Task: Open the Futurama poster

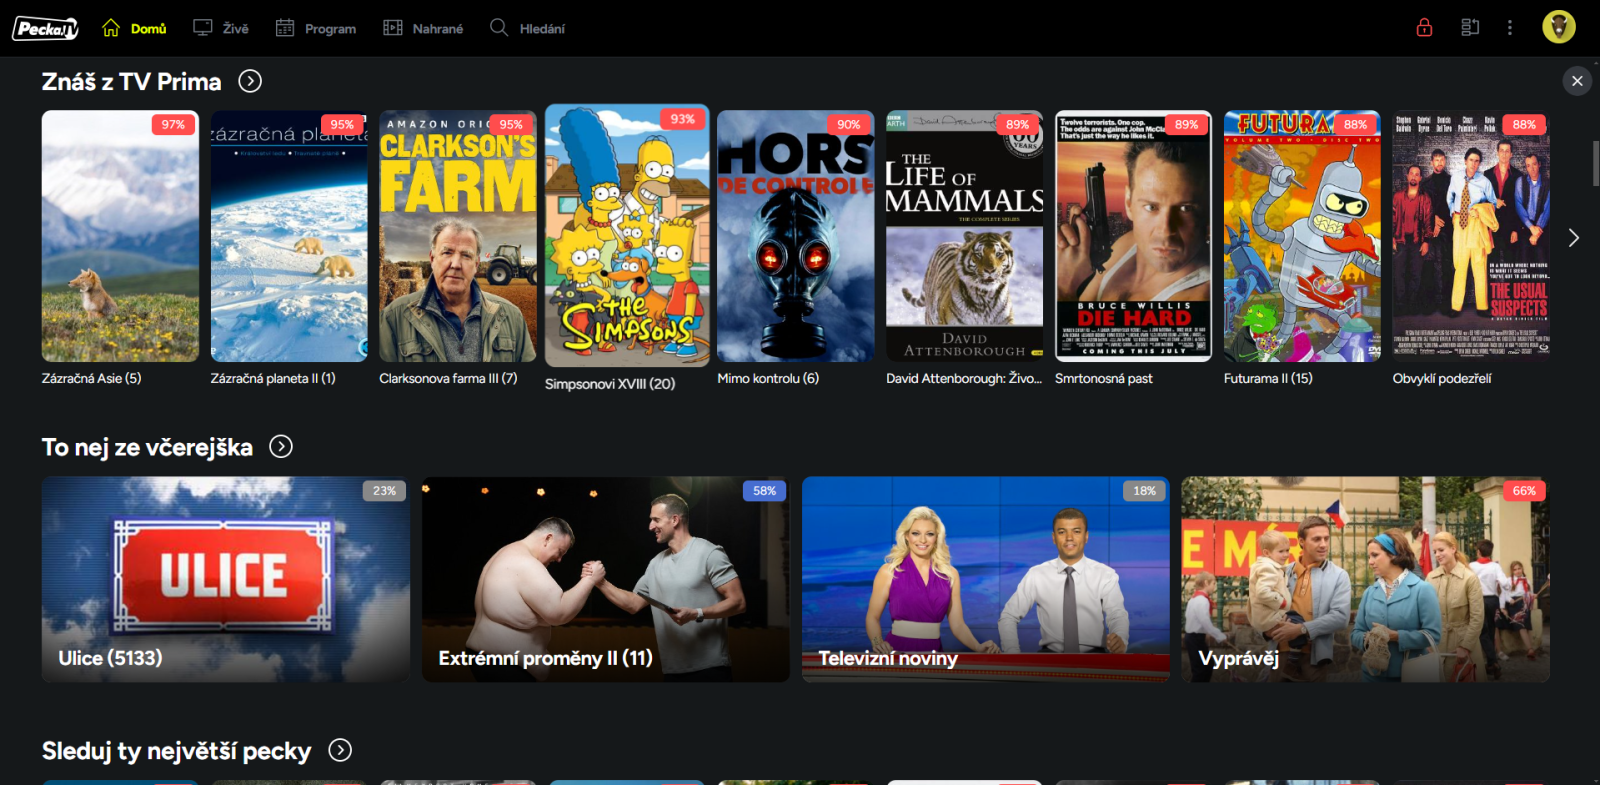Action: 1302,236
